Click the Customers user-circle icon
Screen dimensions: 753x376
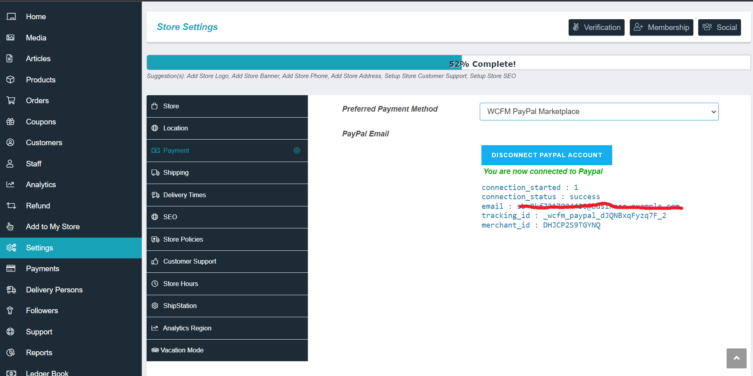11,143
